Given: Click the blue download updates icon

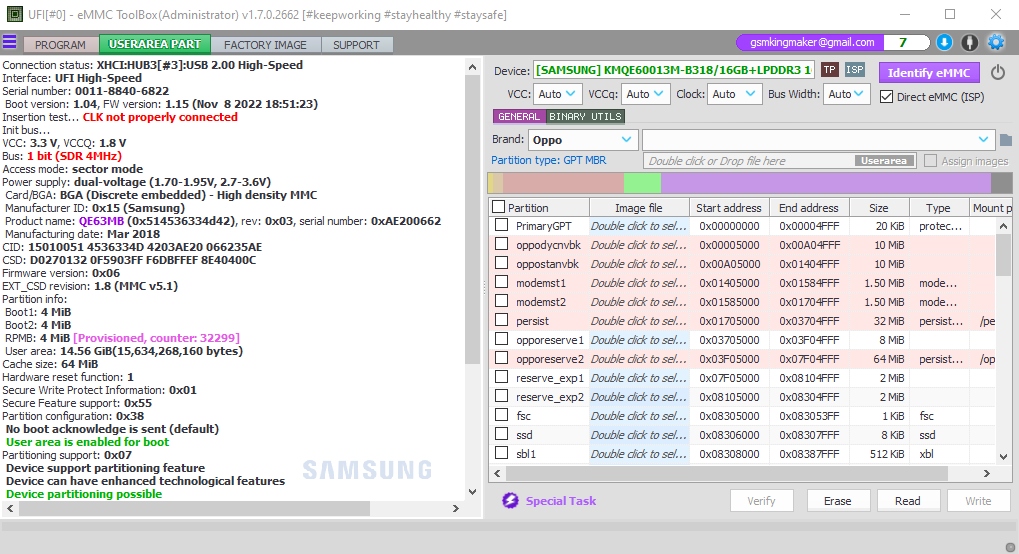Looking at the screenshot, I should click(944, 43).
